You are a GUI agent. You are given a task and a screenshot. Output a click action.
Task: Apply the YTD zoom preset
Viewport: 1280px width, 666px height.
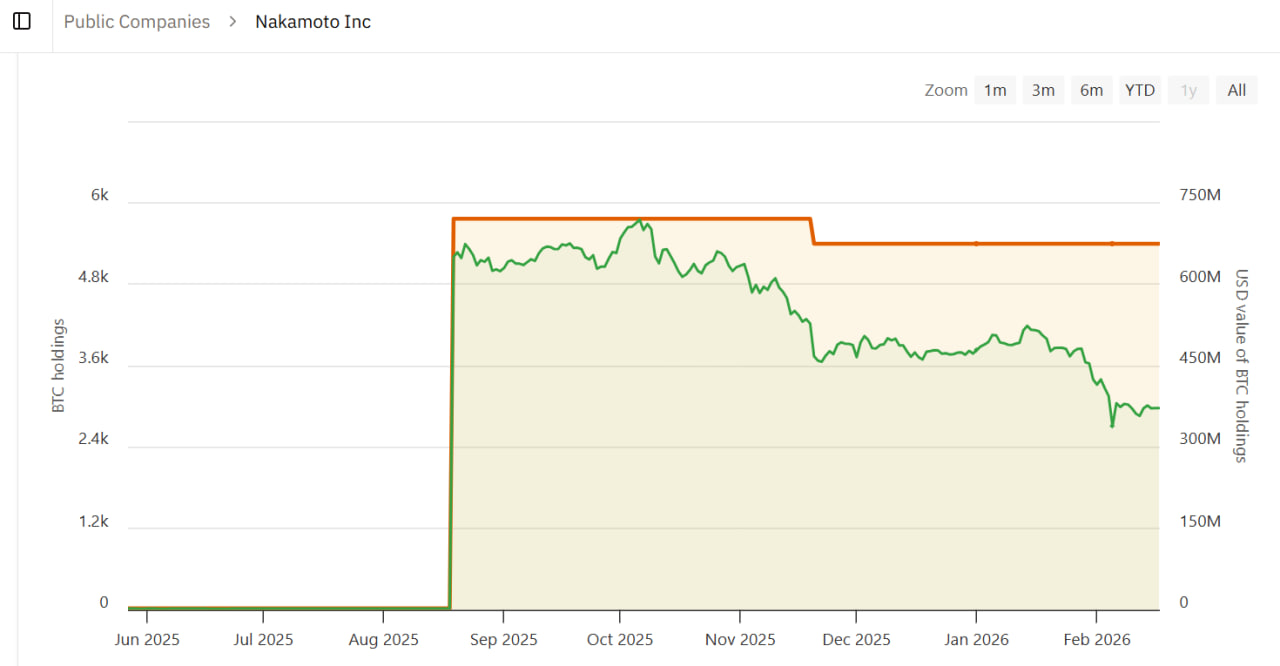click(x=1139, y=90)
